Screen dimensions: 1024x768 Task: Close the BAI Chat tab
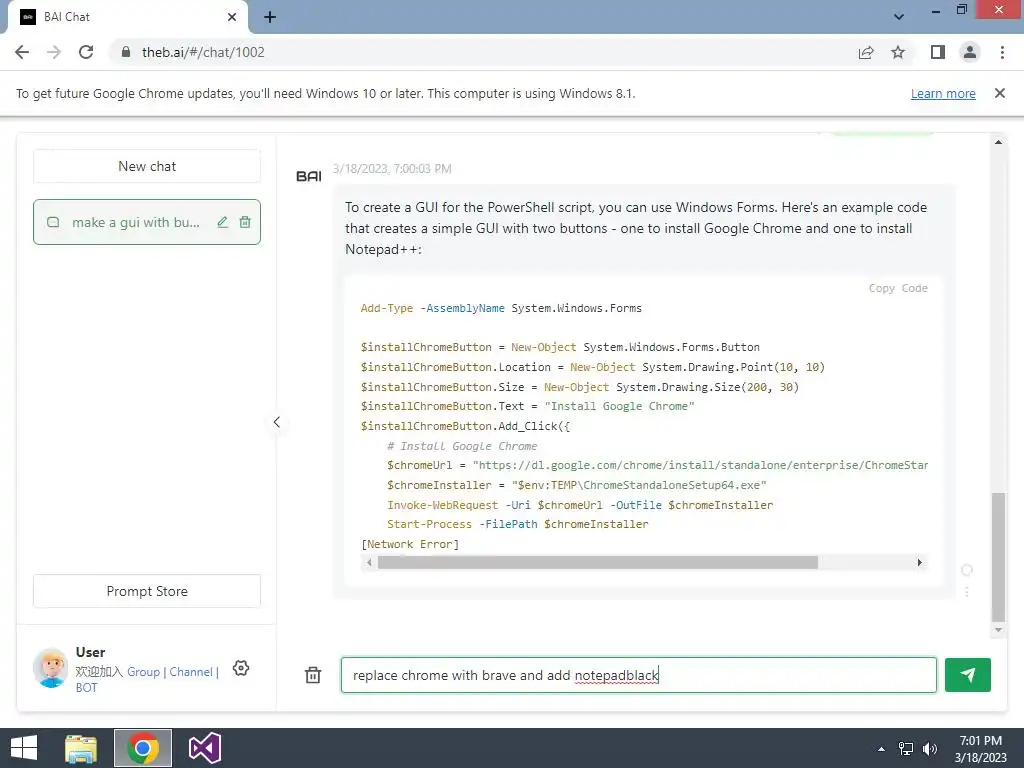(x=232, y=17)
